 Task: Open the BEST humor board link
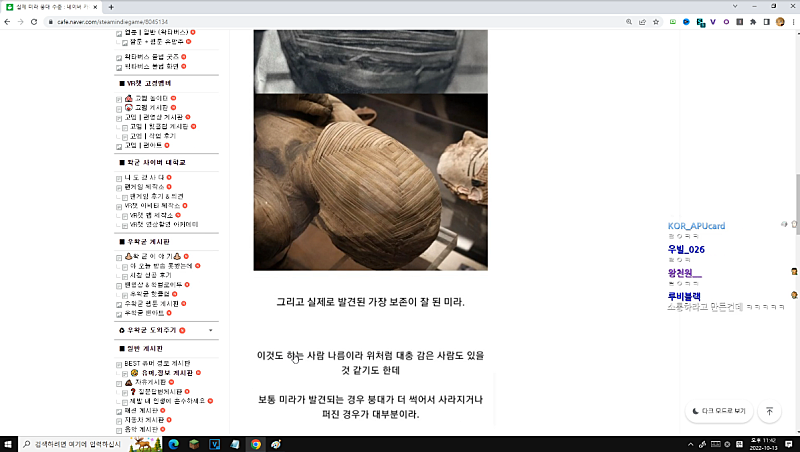[x=157, y=363]
